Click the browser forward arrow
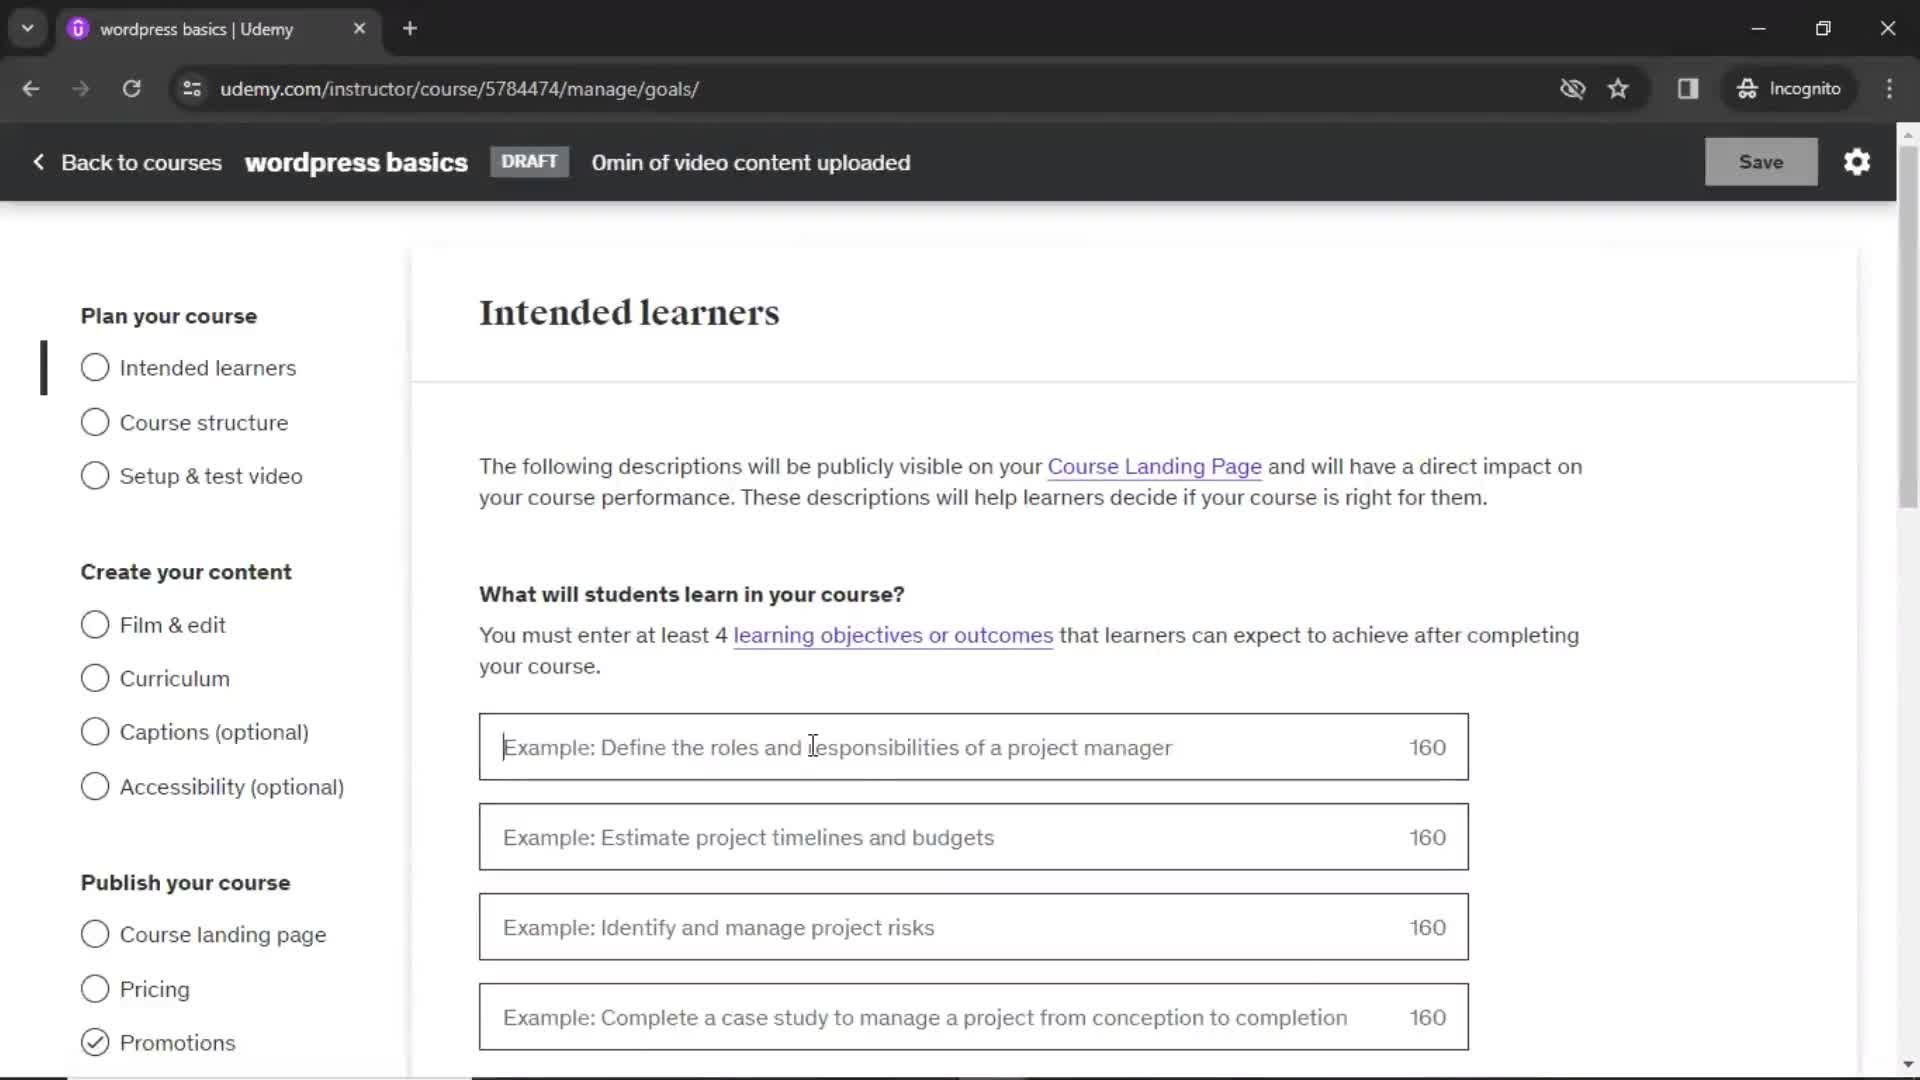Image resolution: width=1920 pixels, height=1080 pixels. point(81,89)
